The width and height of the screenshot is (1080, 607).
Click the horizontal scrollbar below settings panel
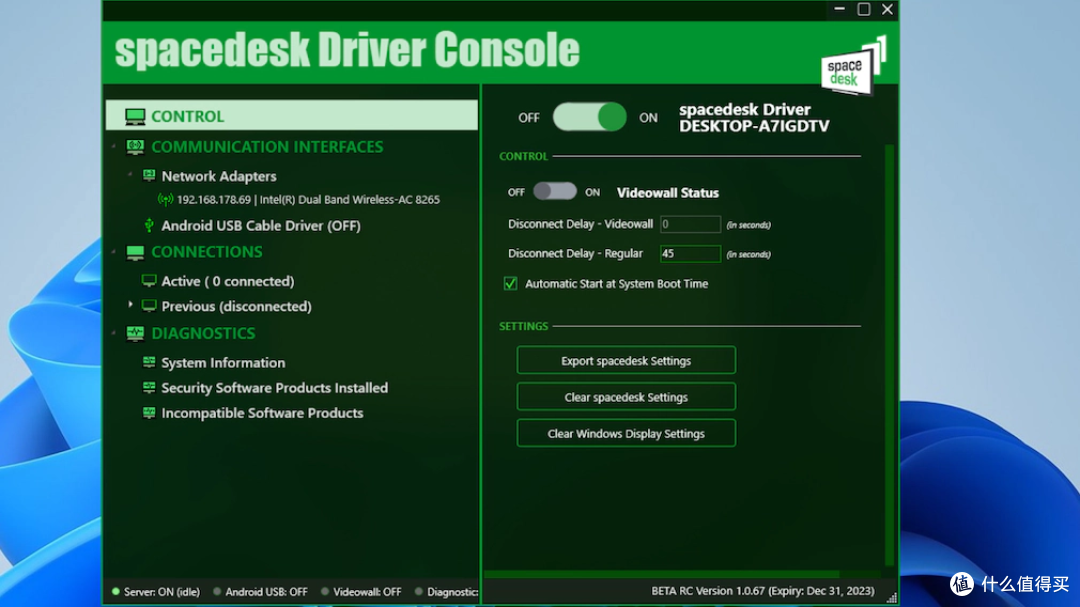661,574
